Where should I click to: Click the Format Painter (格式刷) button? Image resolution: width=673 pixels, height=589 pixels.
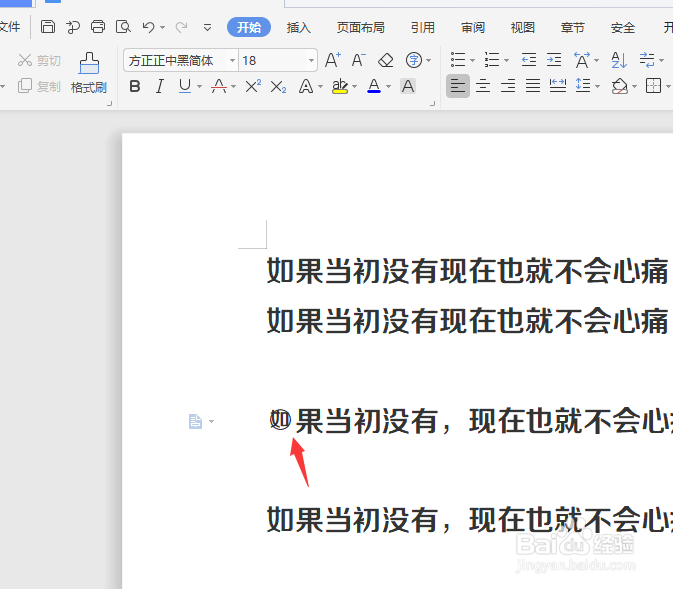coord(89,73)
